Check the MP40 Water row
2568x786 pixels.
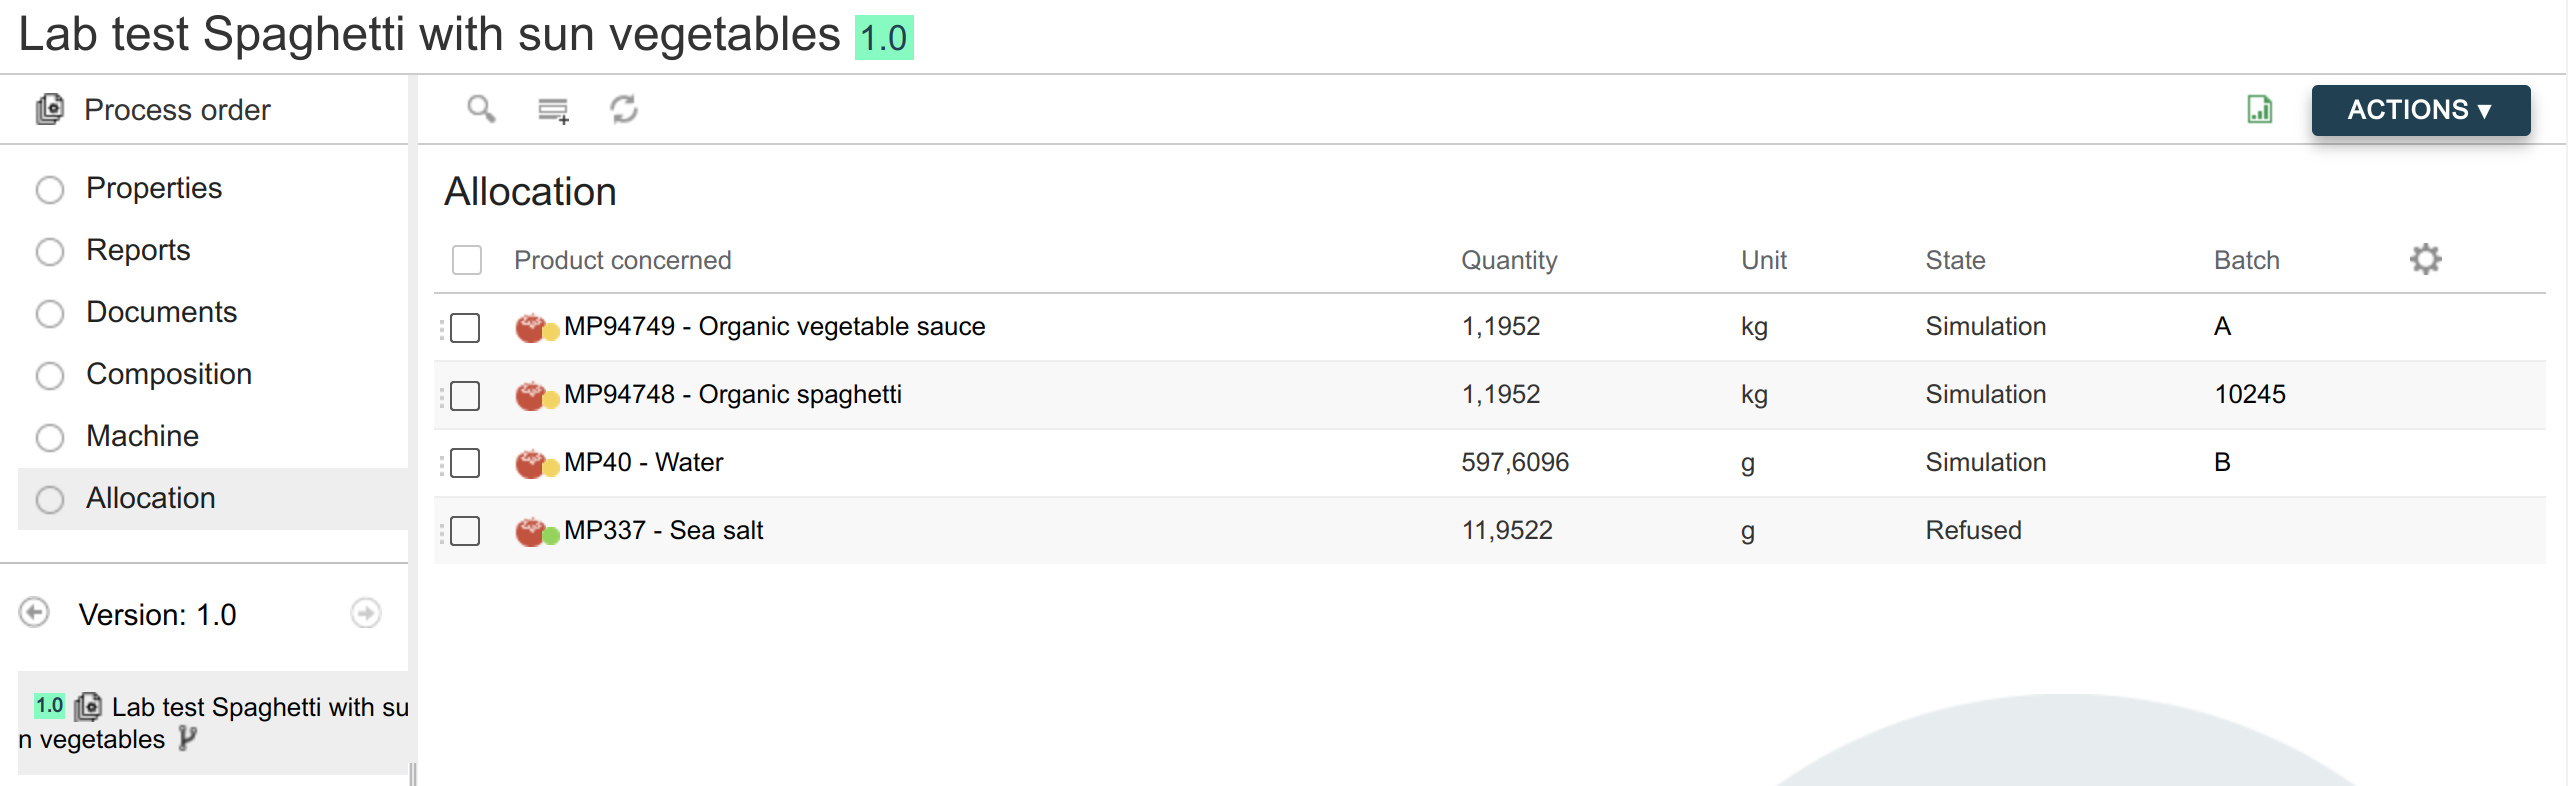point(465,463)
